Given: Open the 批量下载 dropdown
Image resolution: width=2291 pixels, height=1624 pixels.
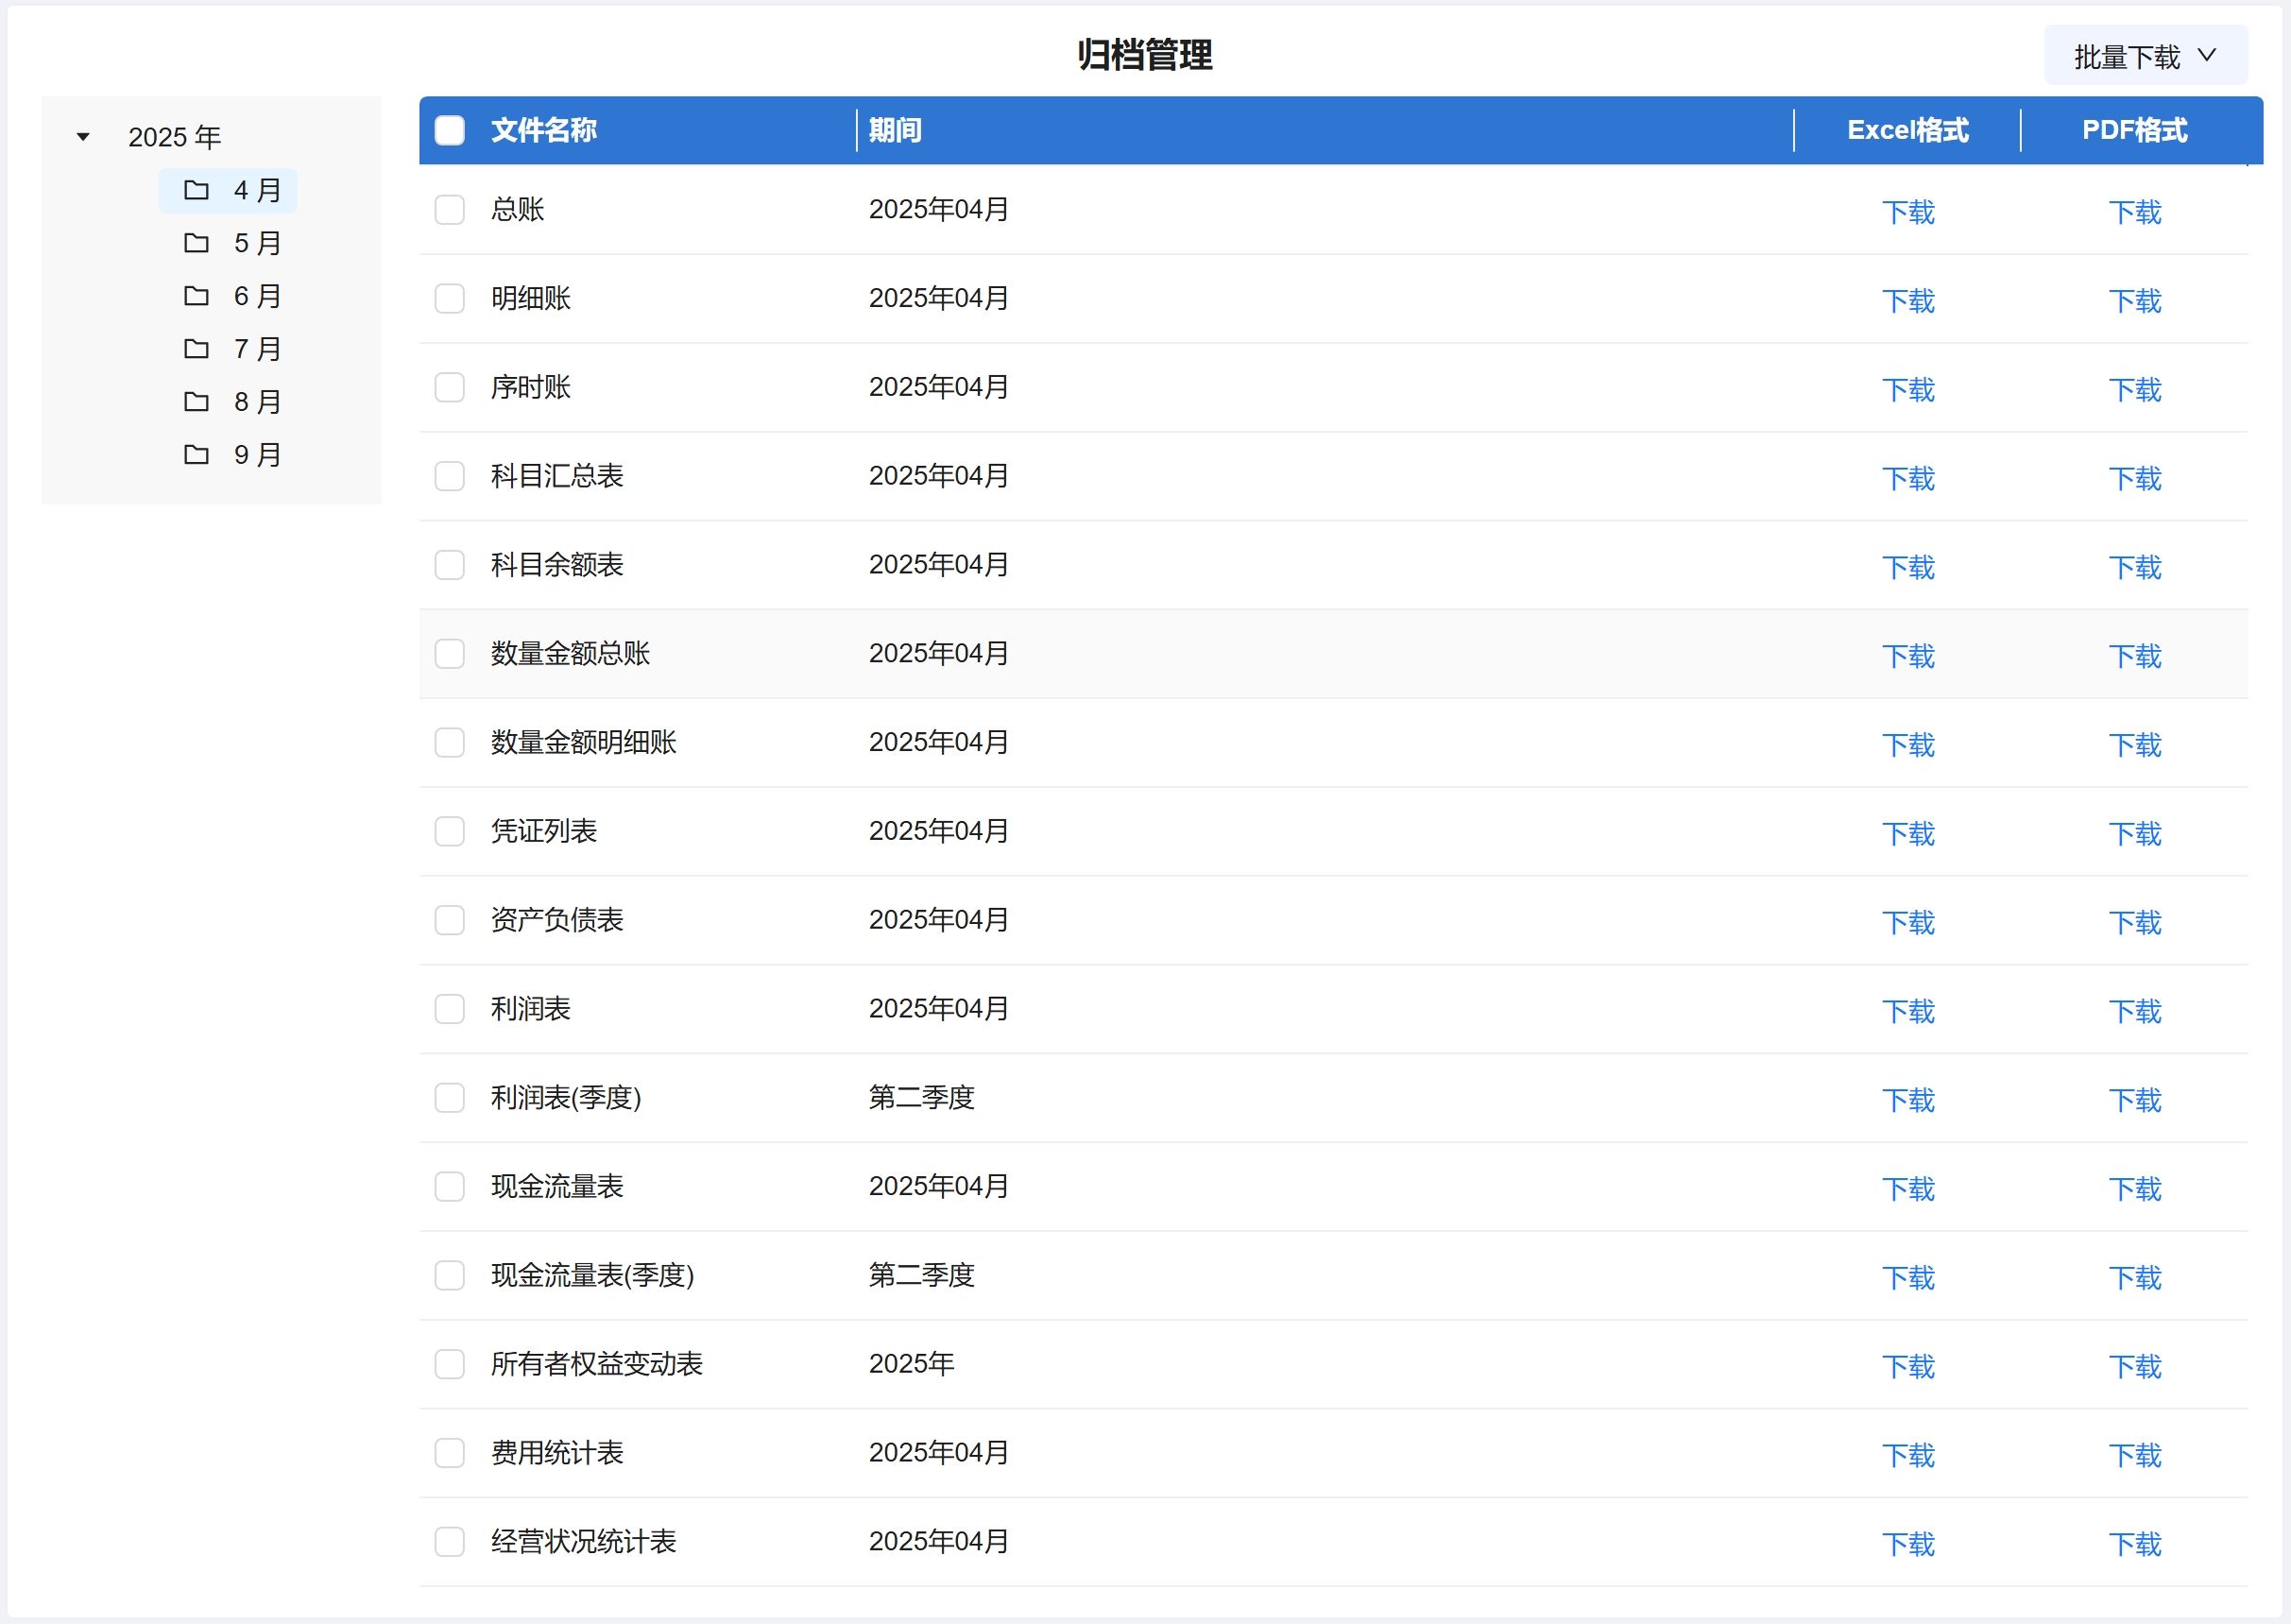Looking at the screenshot, I should coord(2126,57).
